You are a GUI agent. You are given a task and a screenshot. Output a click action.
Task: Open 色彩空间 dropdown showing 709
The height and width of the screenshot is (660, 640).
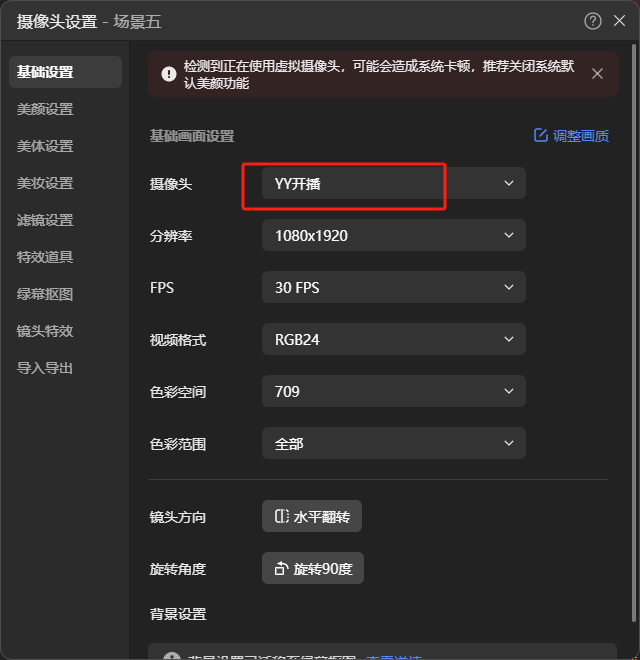(x=394, y=391)
